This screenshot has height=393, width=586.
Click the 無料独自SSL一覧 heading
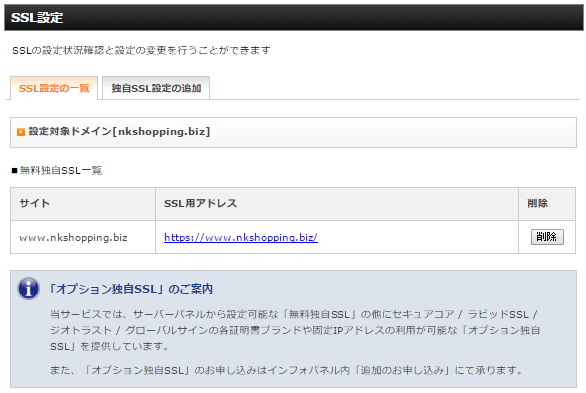coord(57,171)
